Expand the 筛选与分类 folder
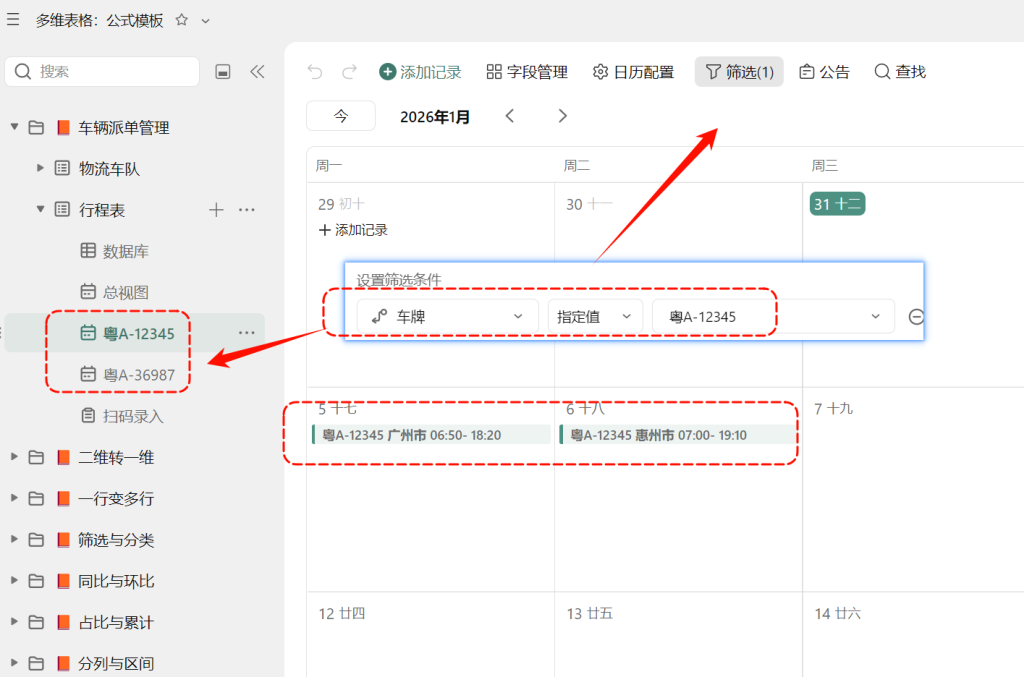This screenshot has width=1024, height=677. click(14, 539)
